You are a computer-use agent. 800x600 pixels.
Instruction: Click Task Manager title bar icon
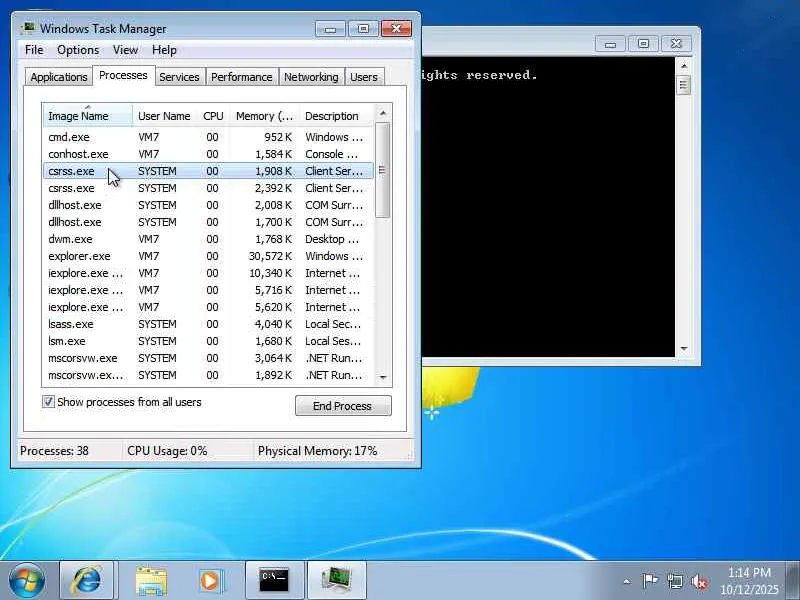28,28
